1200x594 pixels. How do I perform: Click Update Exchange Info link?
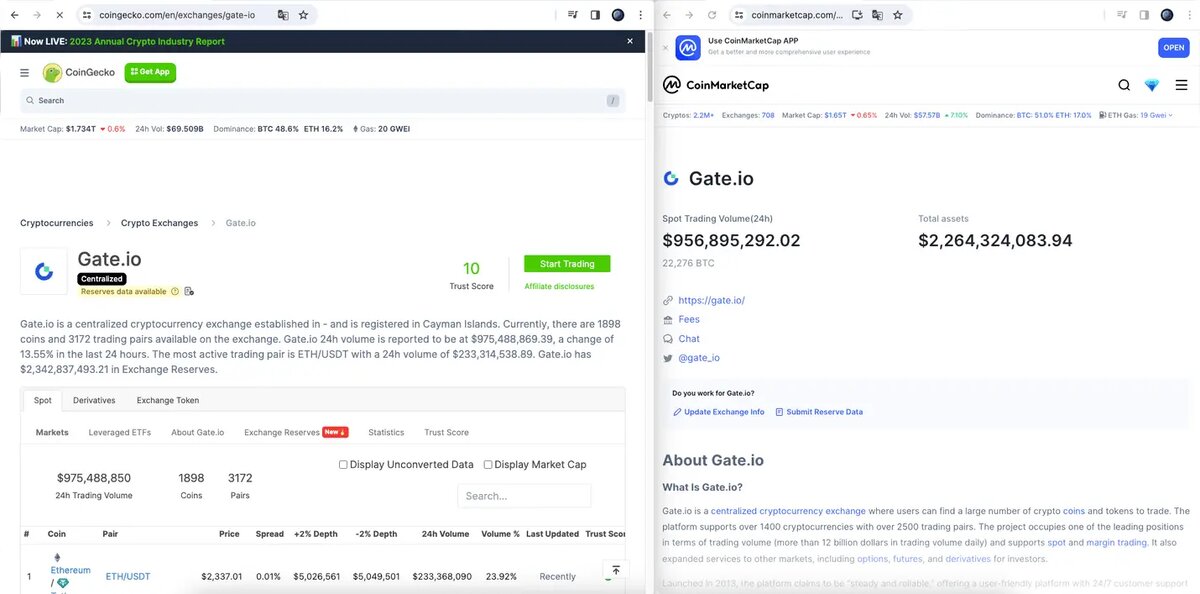point(718,412)
